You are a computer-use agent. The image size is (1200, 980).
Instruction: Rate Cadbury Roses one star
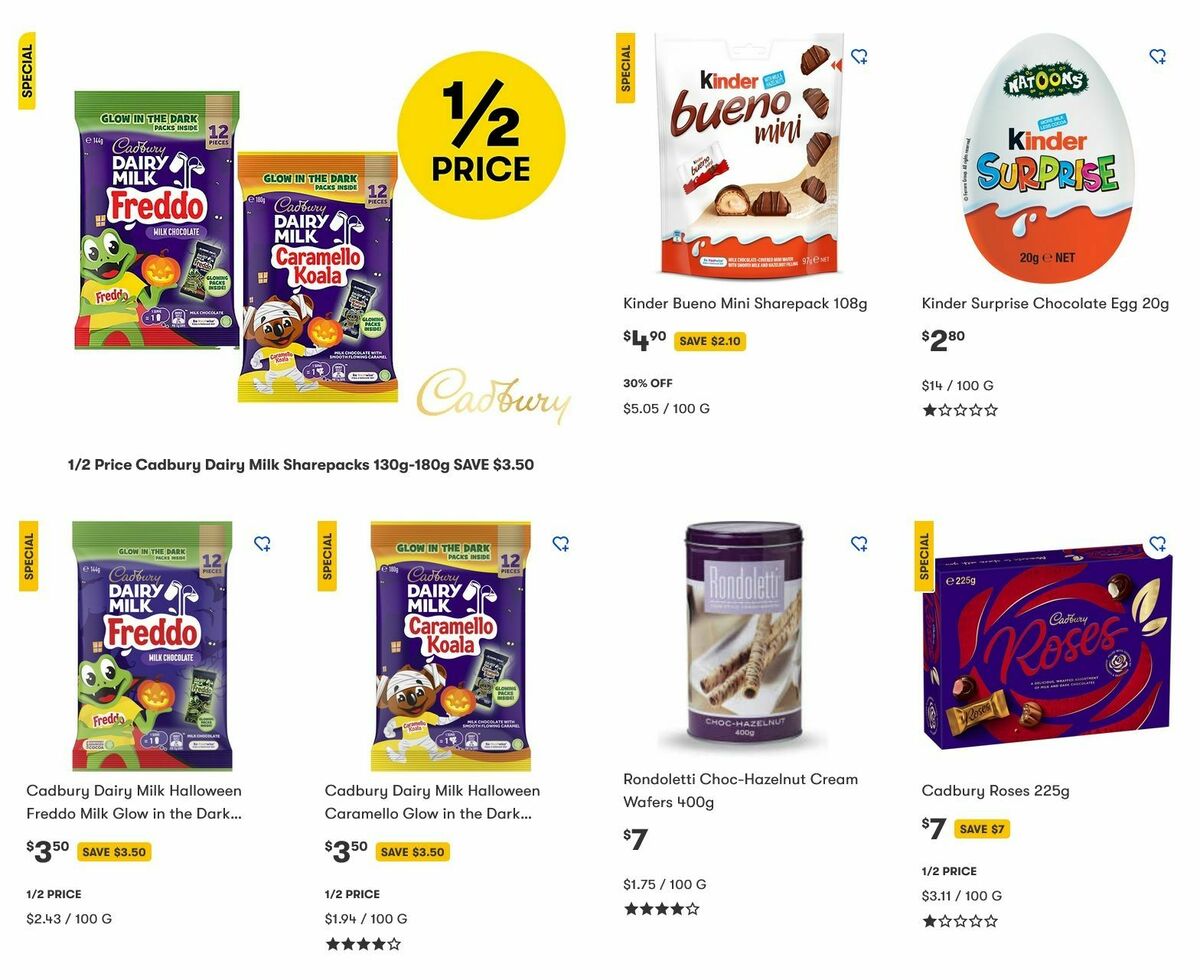tap(927, 920)
